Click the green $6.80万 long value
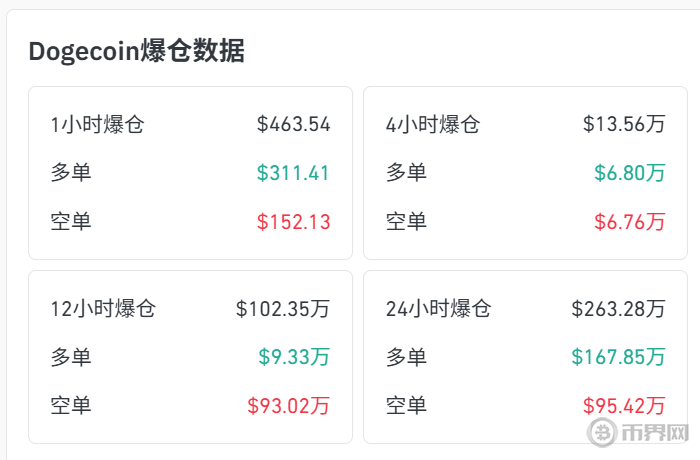 coord(629,173)
